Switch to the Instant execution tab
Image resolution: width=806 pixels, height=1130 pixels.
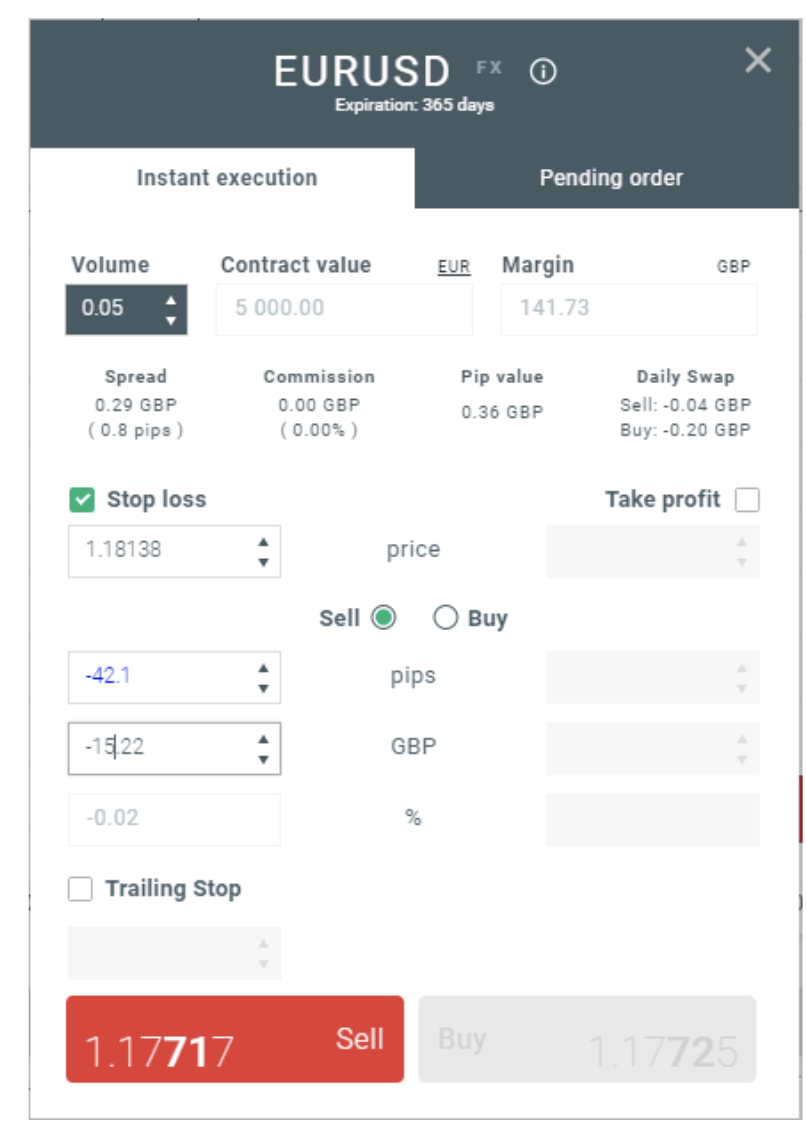click(x=226, y=178)
